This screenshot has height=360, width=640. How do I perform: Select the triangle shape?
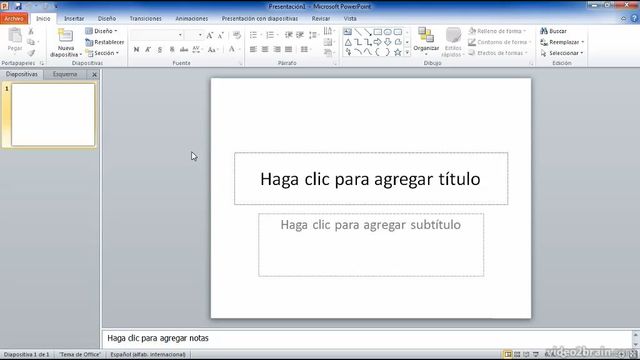[348, 42]
